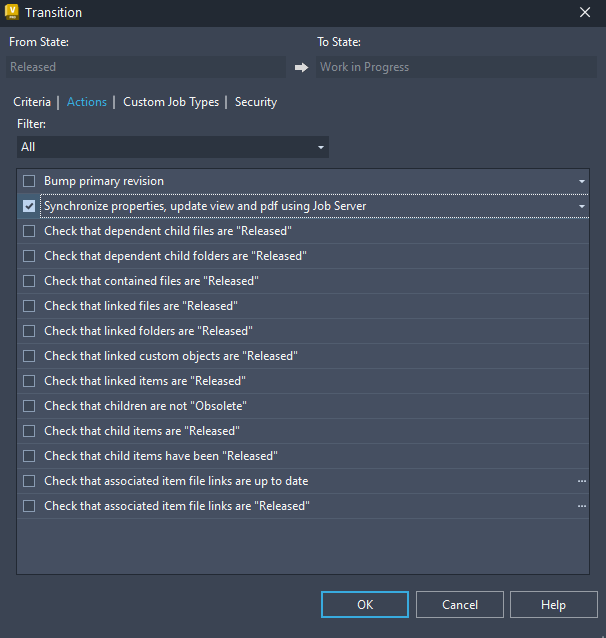Open the Filter dropdown showing All

[173, 147]
